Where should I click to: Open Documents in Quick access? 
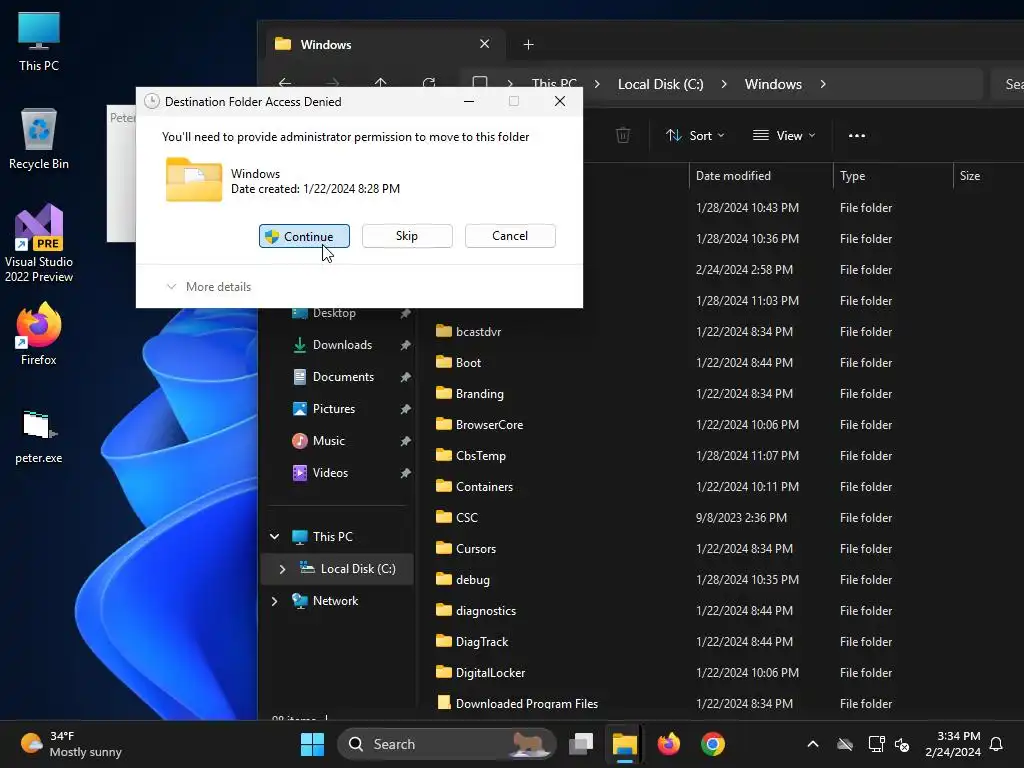tap(343, 377)
